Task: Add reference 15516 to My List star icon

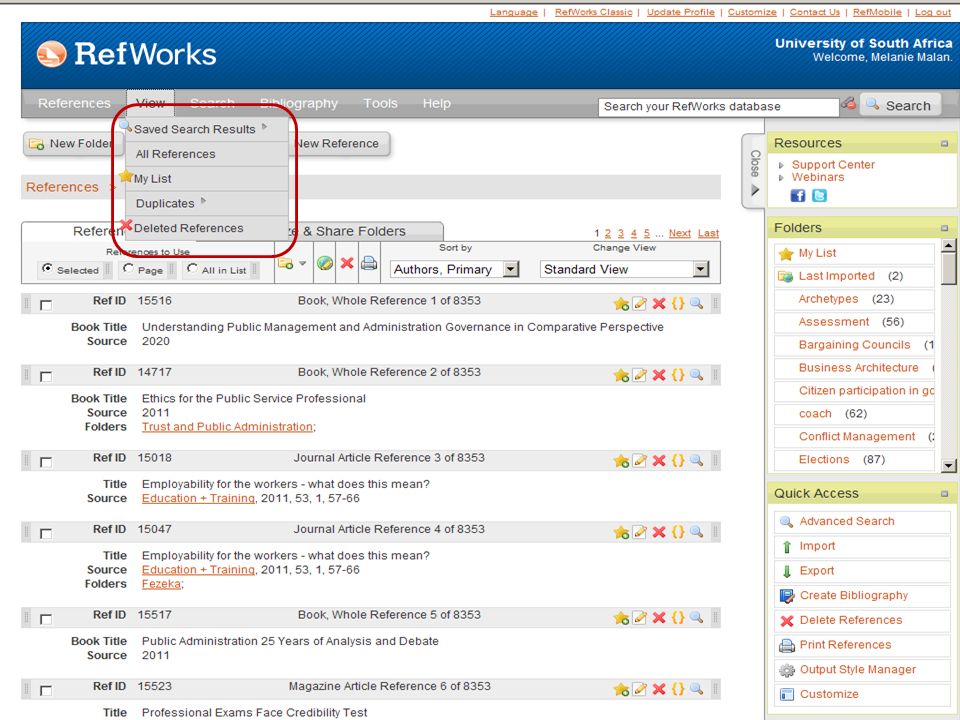Action: tap(621, 304)
